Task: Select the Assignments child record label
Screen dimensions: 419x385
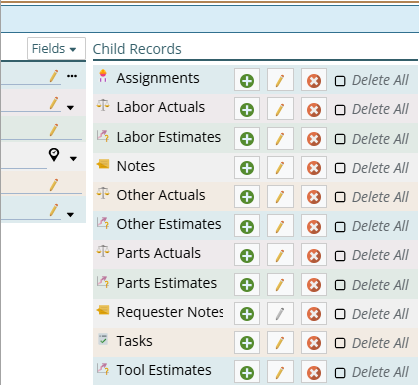Action: (x=158, y=78)
